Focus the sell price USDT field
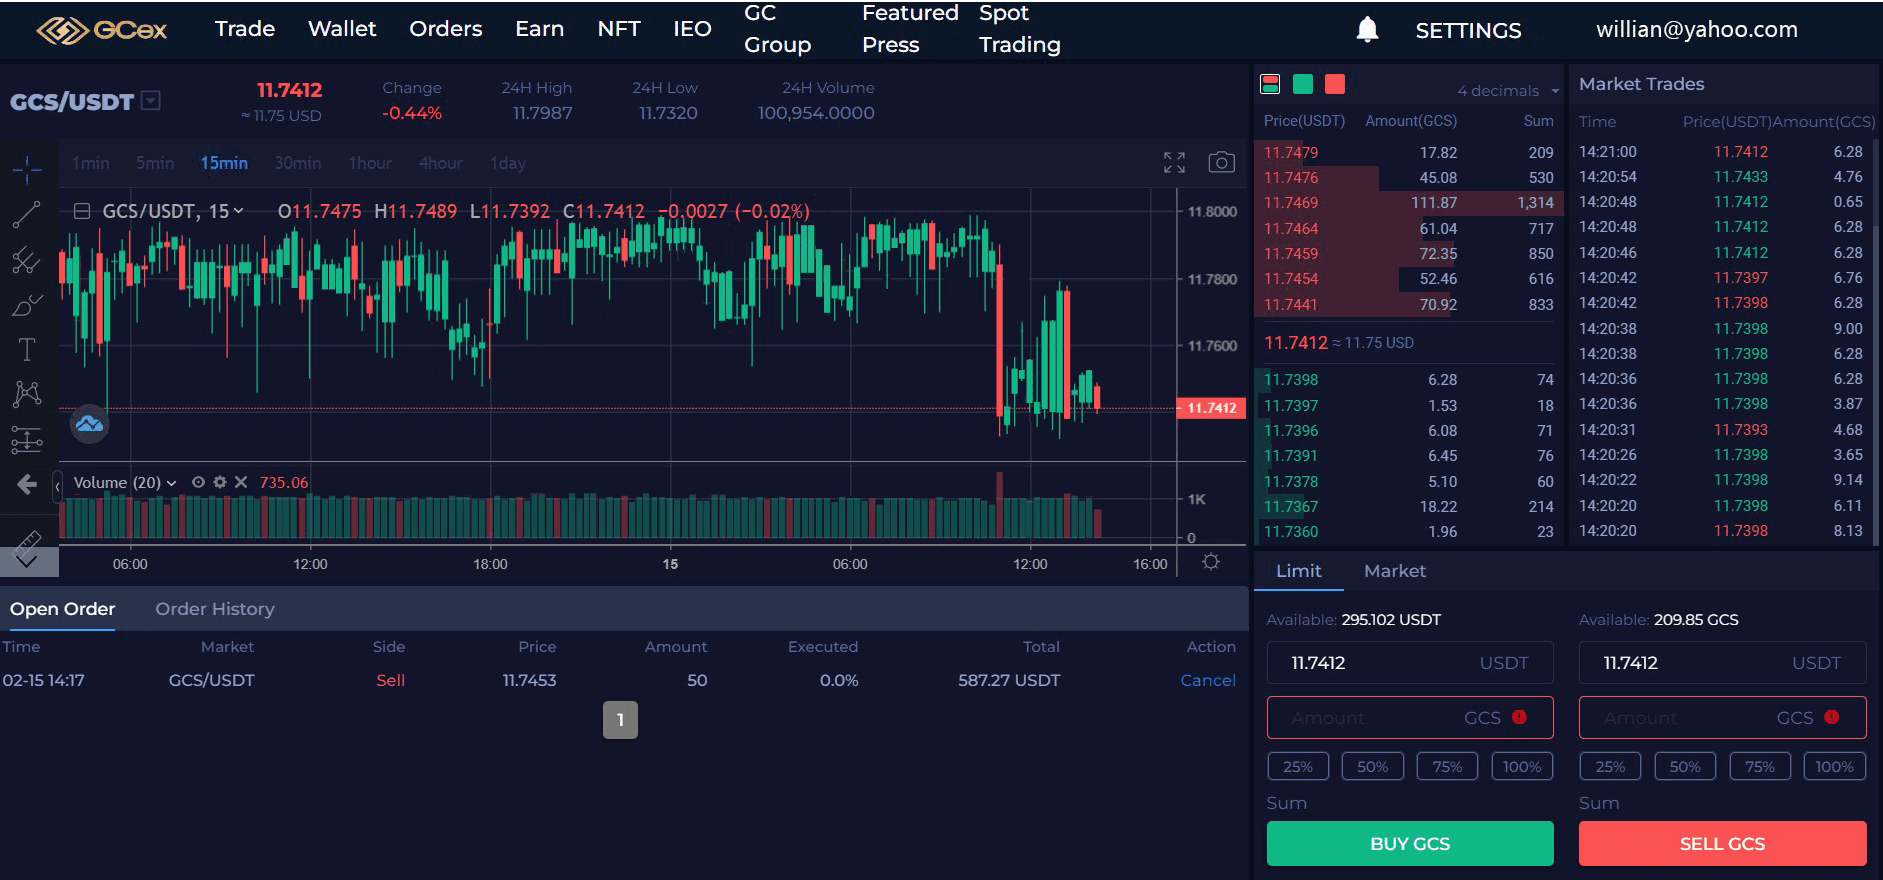The width and height of the screenshot is (1883, 880). point(1722,662)
